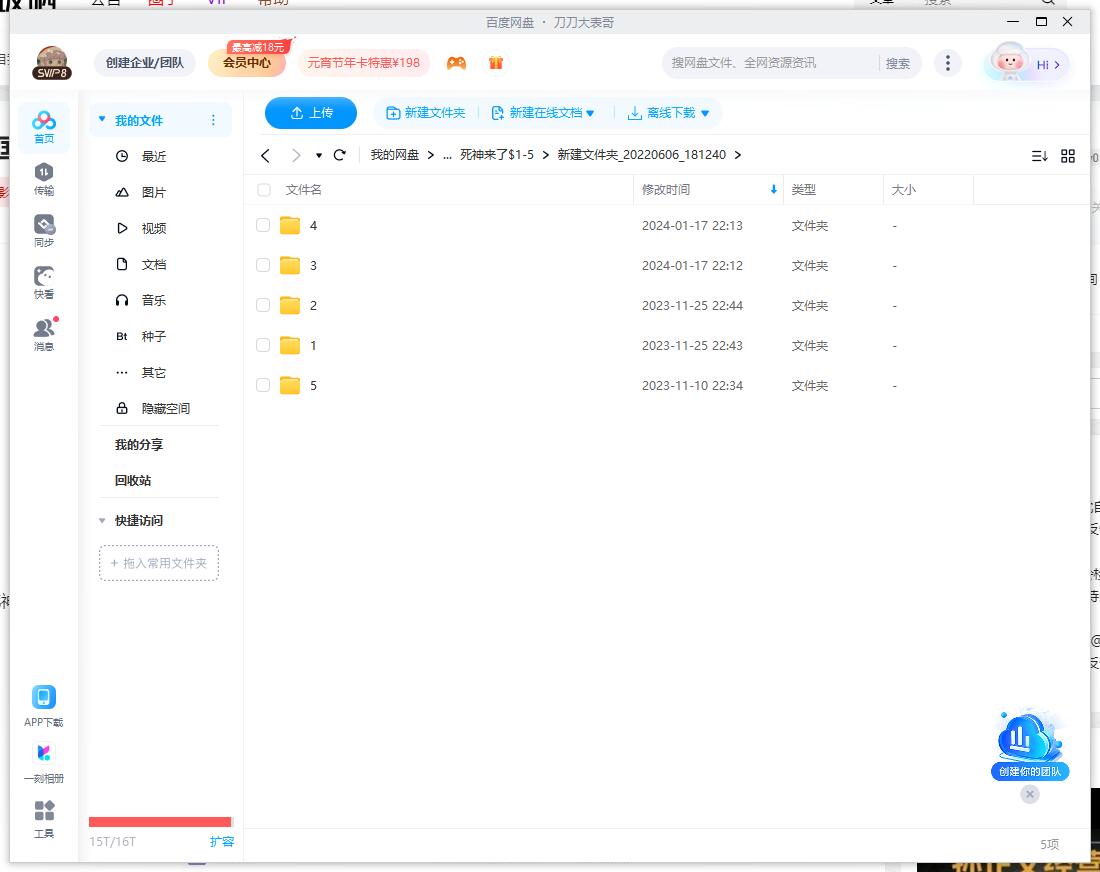This screenshot has height=872, width=1100.
Task: Open folder 2 via its folder icon
Action: click(290, 305)
